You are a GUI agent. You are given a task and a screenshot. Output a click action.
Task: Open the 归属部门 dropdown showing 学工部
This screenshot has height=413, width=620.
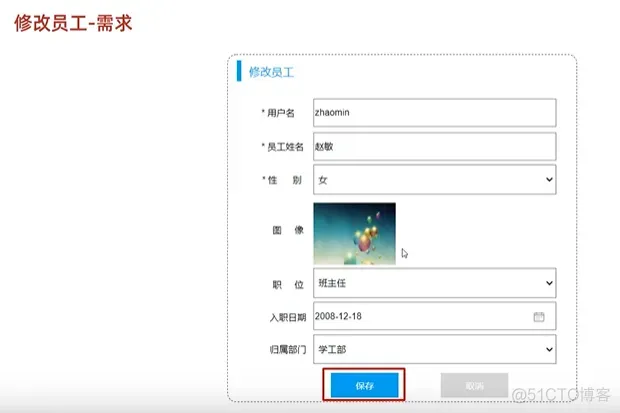click(x=435, y=349)
